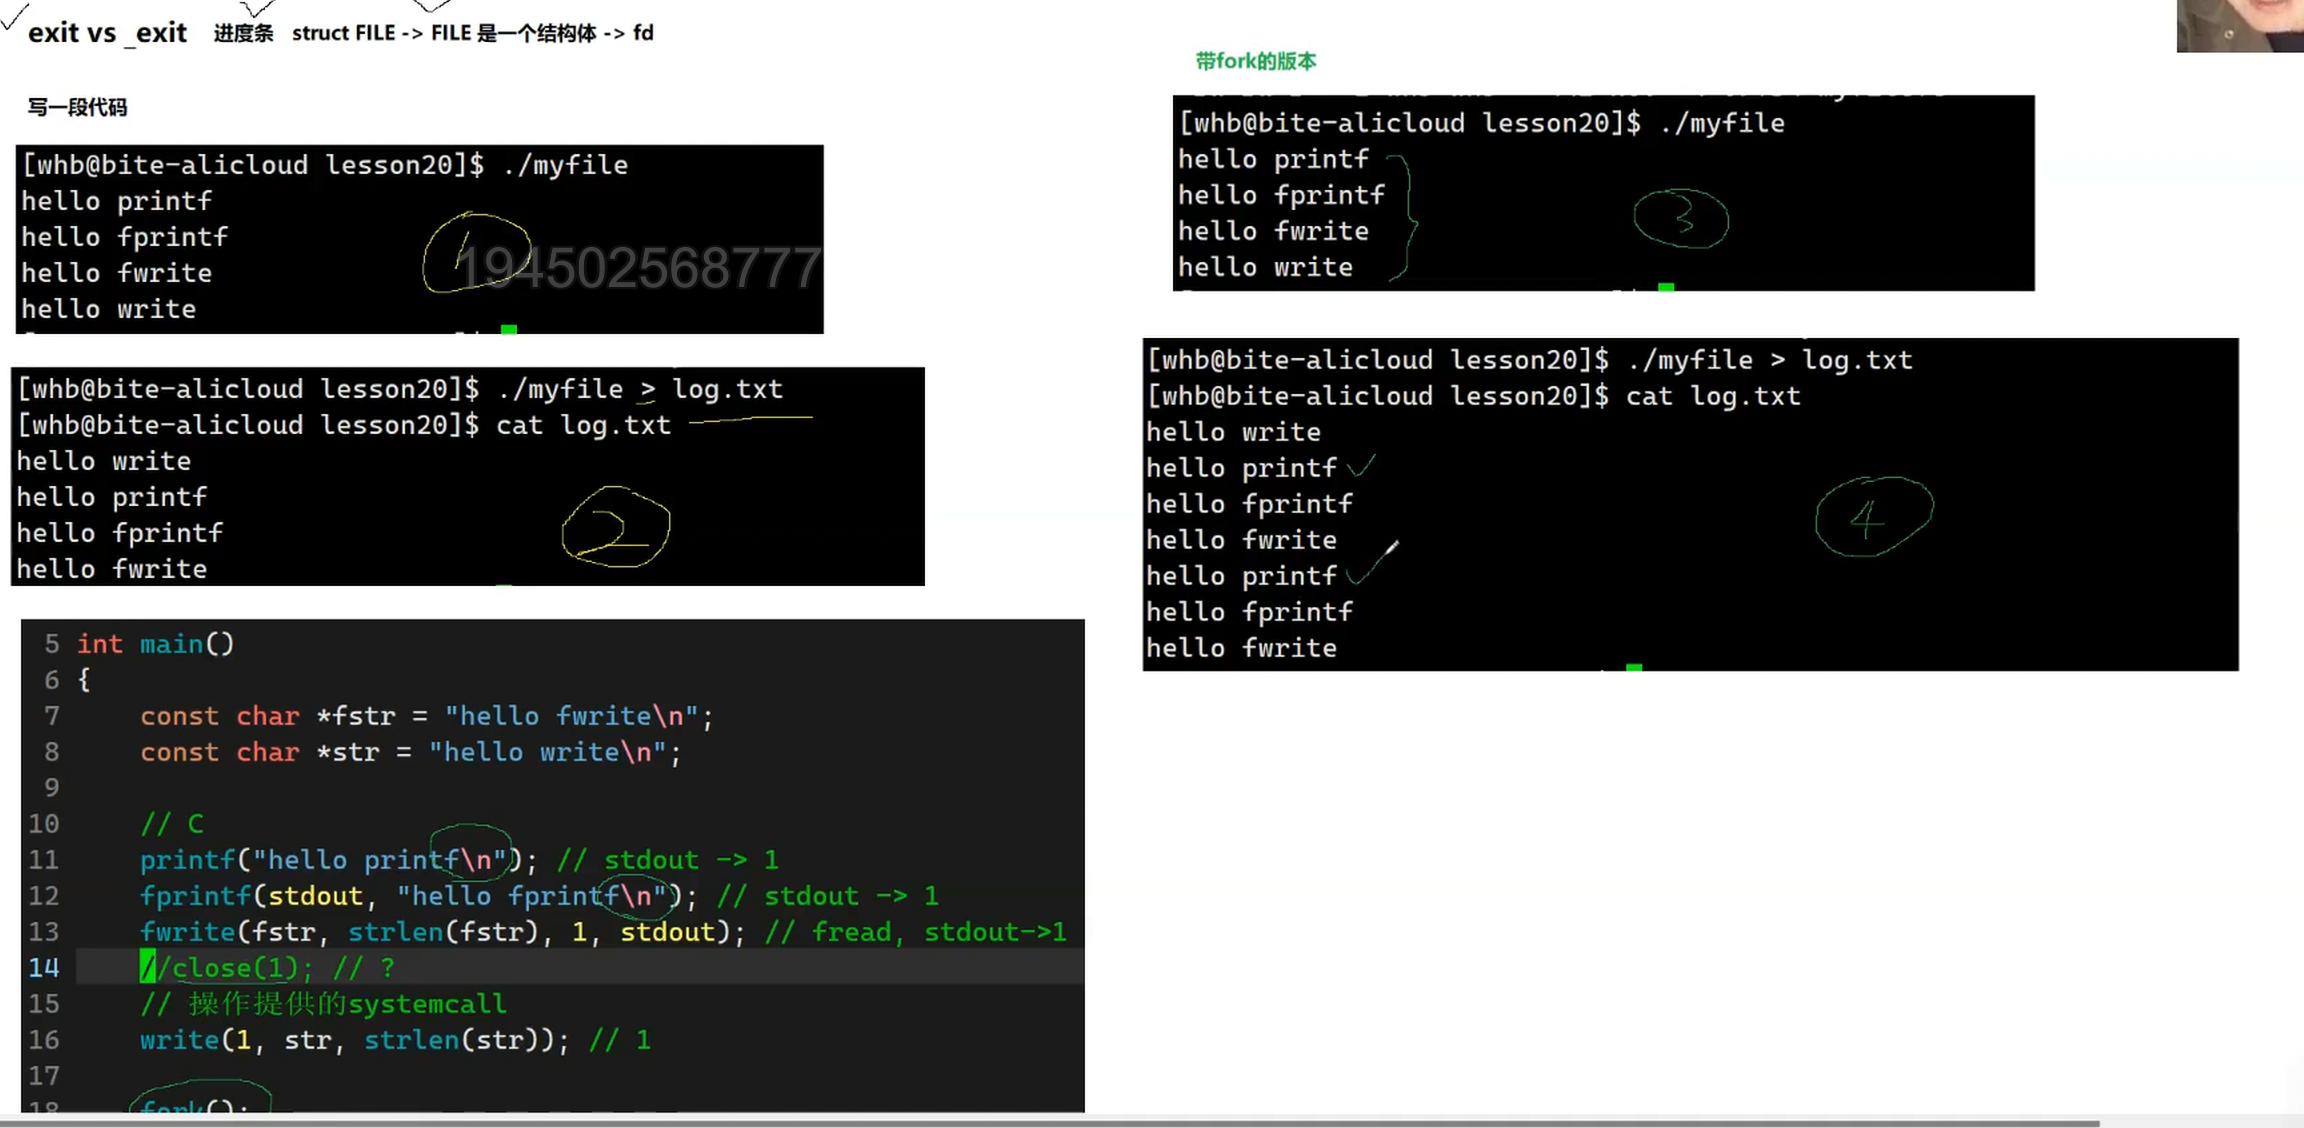Click the 'exit vs _exit' heading text

pos(107,33)
